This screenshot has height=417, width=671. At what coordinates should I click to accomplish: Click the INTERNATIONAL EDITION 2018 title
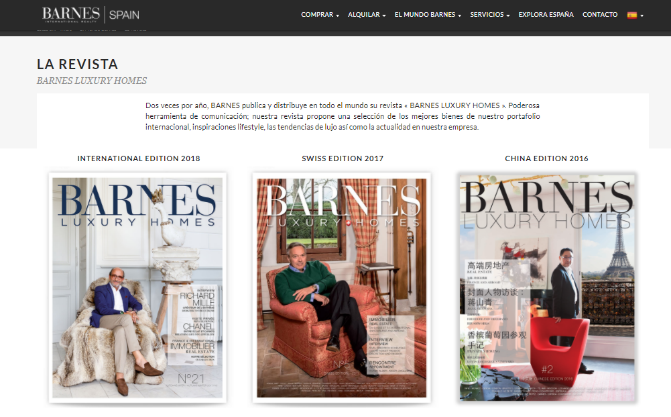pos(139,158)
